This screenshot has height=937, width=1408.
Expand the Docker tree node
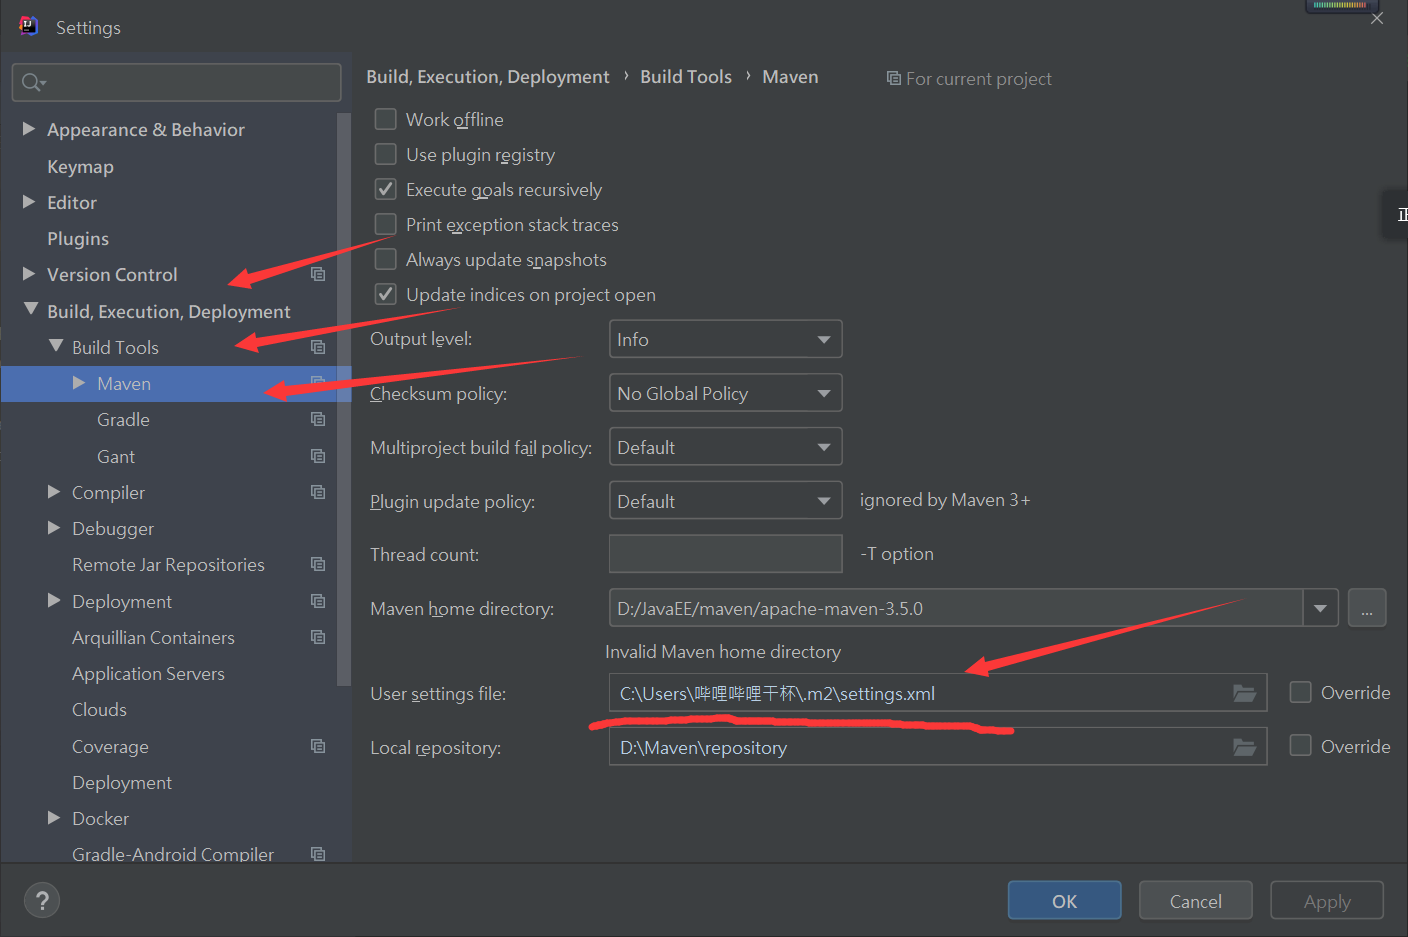tap(54, 818)
